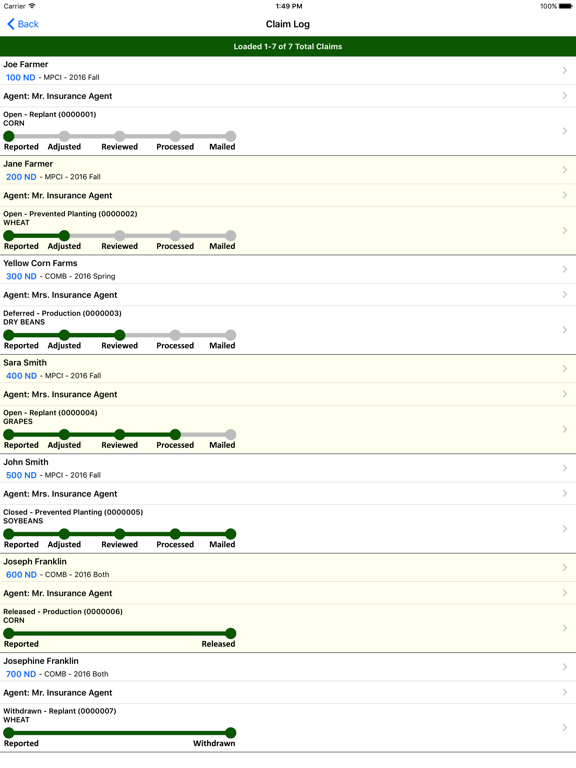
Task: Open Withdrawn Replant 0000007 claim chevron
Action: click(565, 727)
